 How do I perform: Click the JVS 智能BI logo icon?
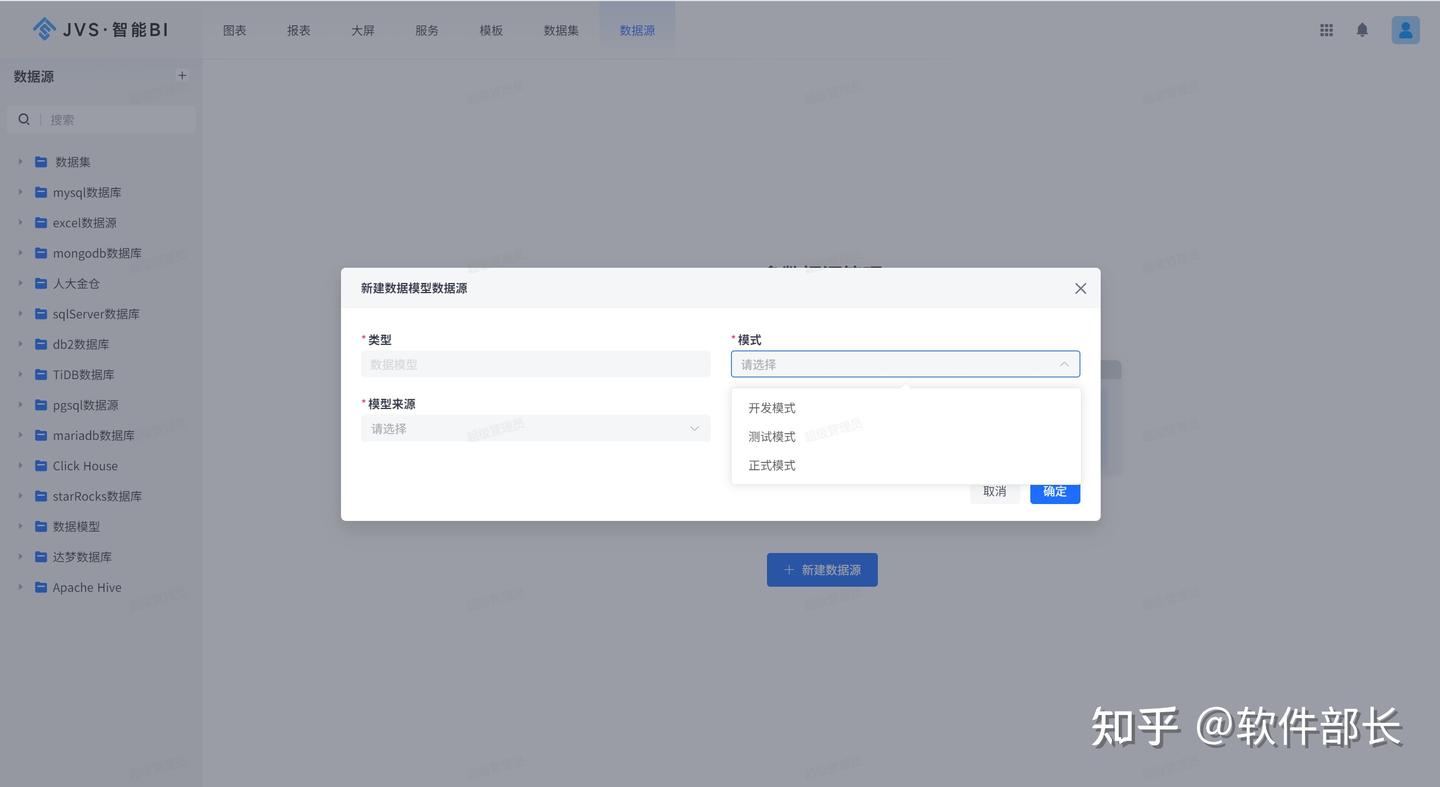pos(43,29)
